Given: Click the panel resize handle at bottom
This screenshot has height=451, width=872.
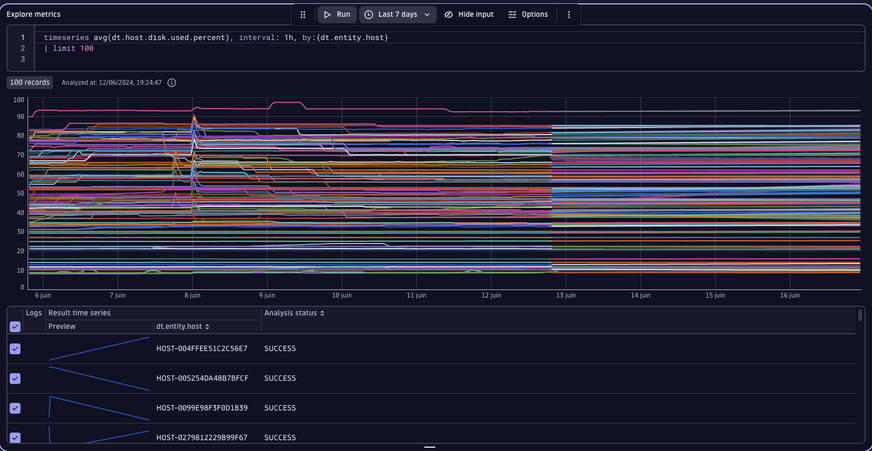Looking at the screenshot, I should pos(430,447).
